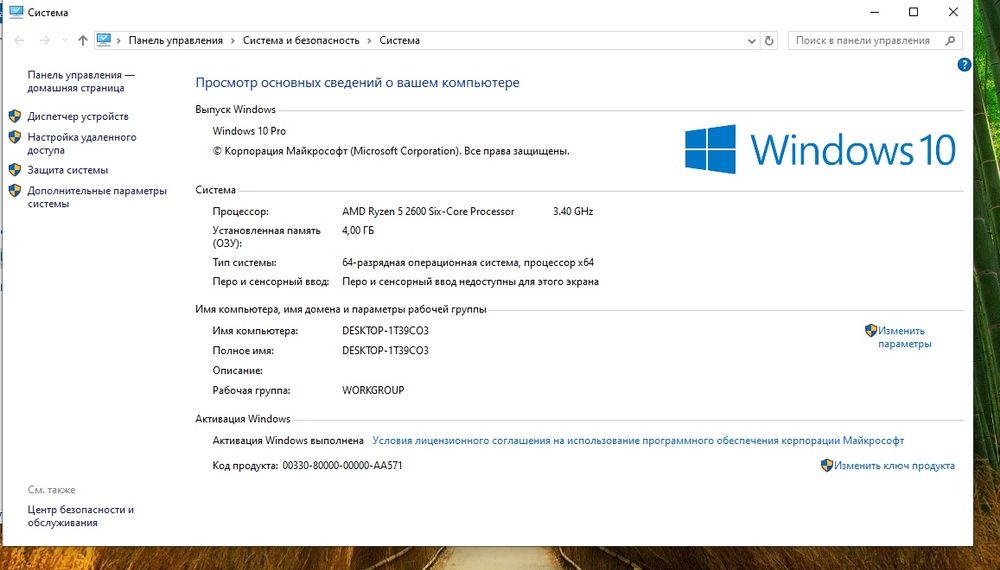Click 'Активация Windows выполнена' status text

288,441
